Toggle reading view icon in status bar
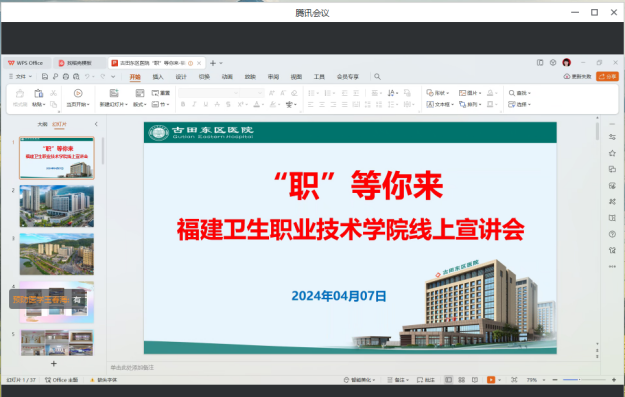 (x=475, y=380)
